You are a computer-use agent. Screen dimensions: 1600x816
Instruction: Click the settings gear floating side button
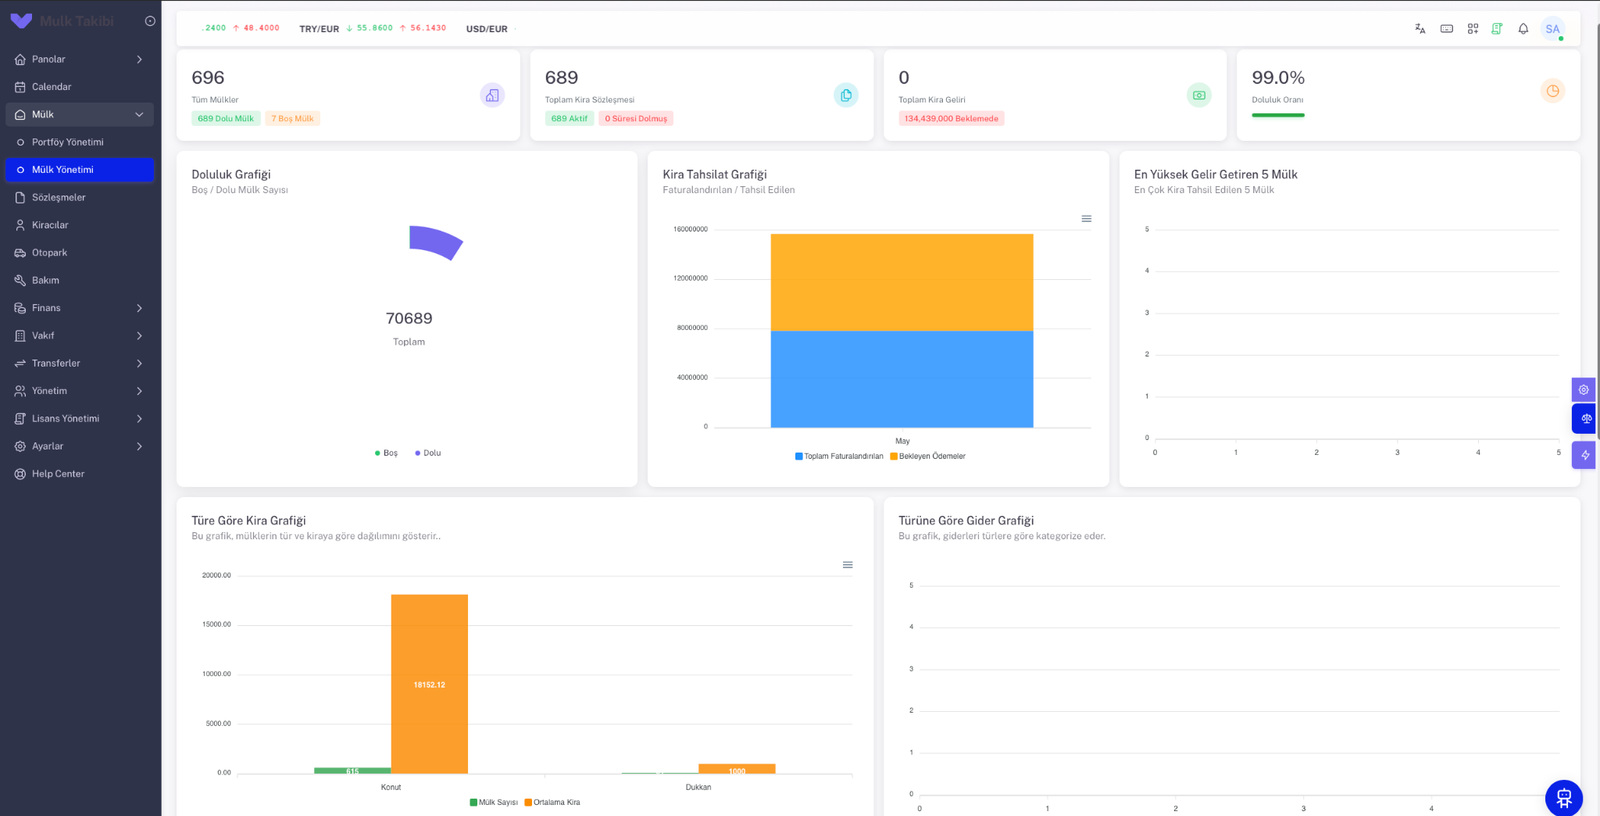[1584, 389]
